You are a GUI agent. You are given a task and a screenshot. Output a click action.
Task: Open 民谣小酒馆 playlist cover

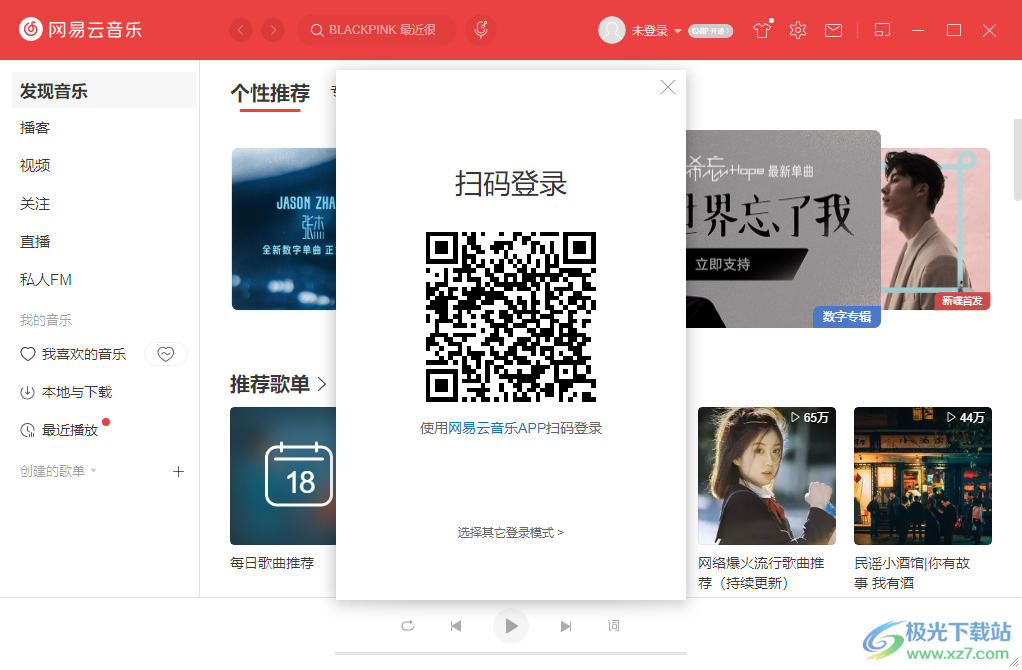coord(923,476)
